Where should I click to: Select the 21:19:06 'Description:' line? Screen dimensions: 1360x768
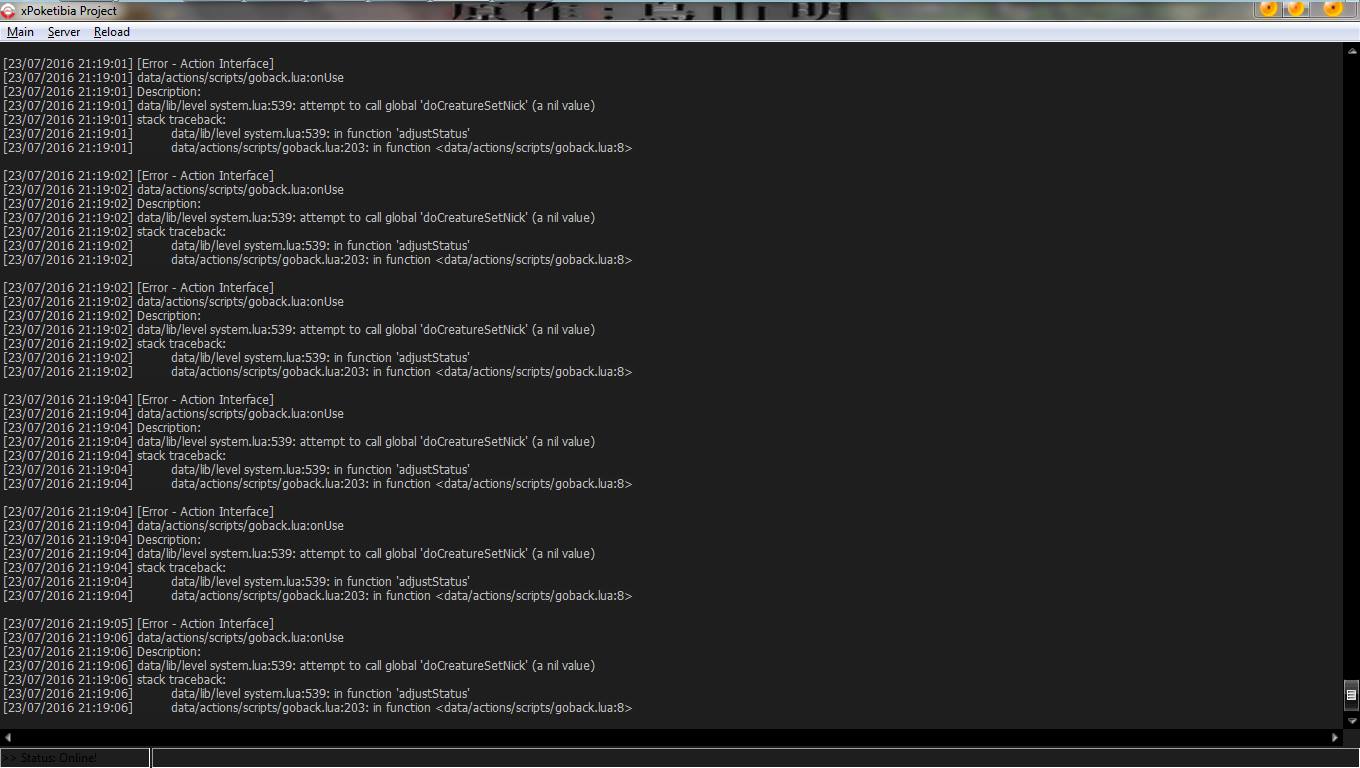[102, 652]
